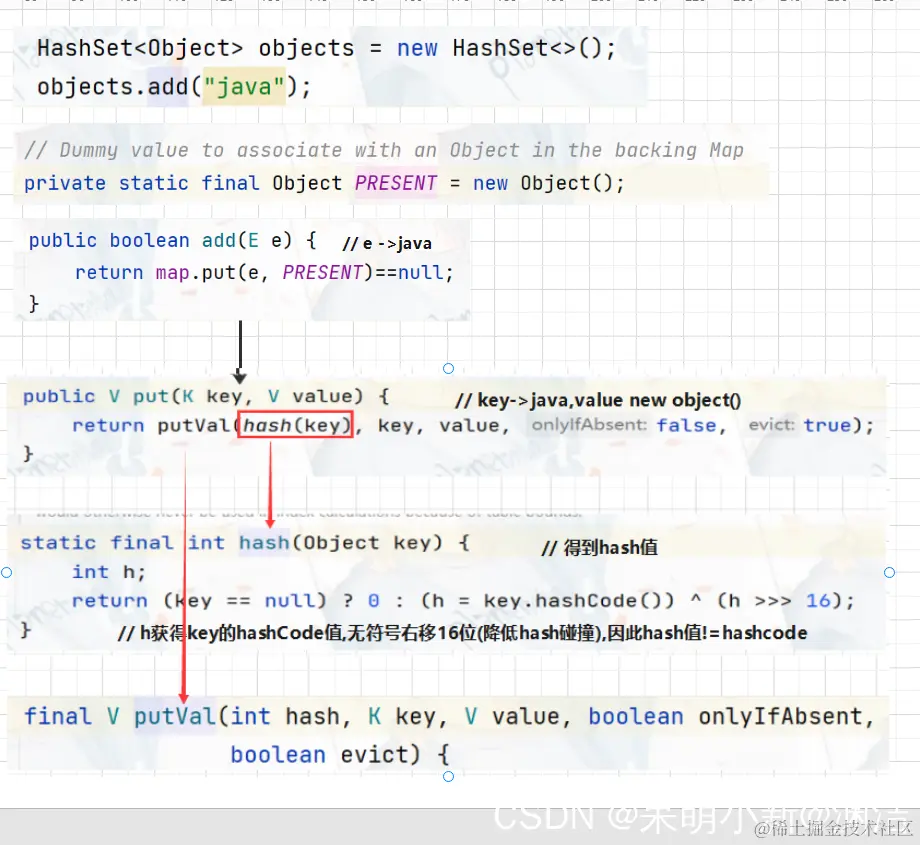This screenshot has width=920, height=845.
Task: Click the "java" string literal in objects.add
Action: pyautogui.click(x=244, y=87)
